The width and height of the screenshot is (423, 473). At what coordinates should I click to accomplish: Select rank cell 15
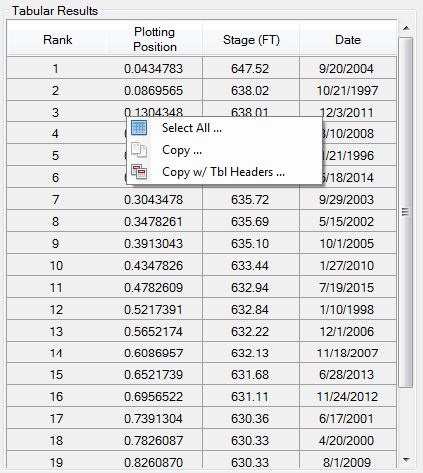[56, 374]
